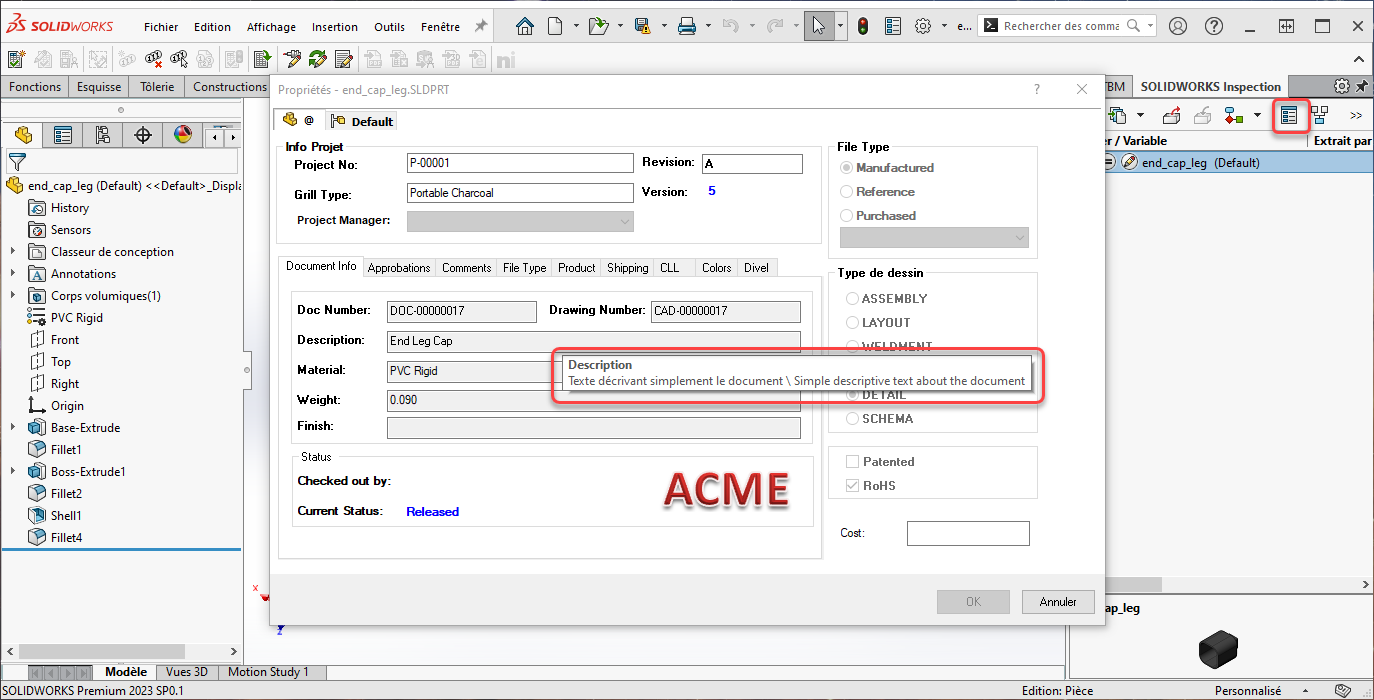Switch to the PropertyManager tab icon

point(63,135)
